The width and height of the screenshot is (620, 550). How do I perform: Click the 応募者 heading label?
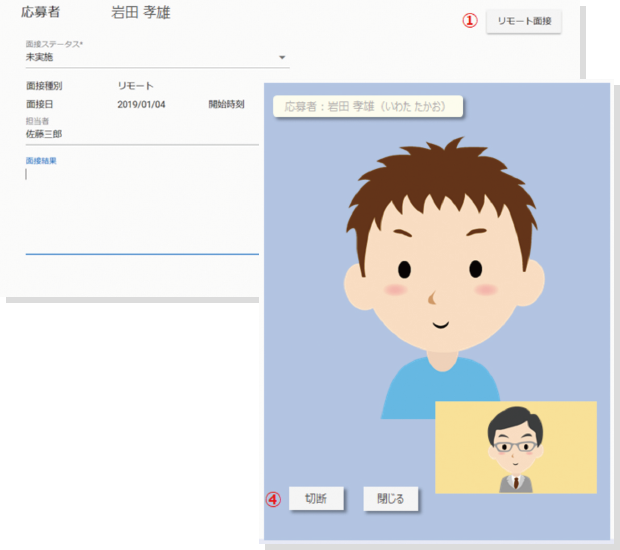[41, 12]
